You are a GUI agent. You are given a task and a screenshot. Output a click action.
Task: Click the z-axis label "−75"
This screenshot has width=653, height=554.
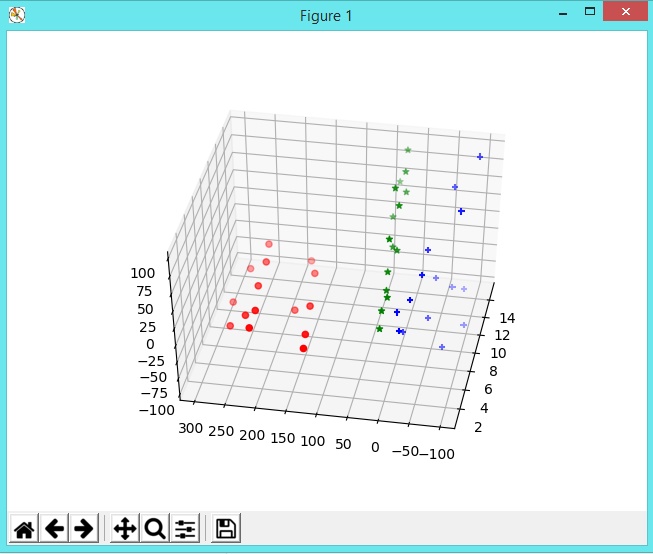tap(154, 393)
